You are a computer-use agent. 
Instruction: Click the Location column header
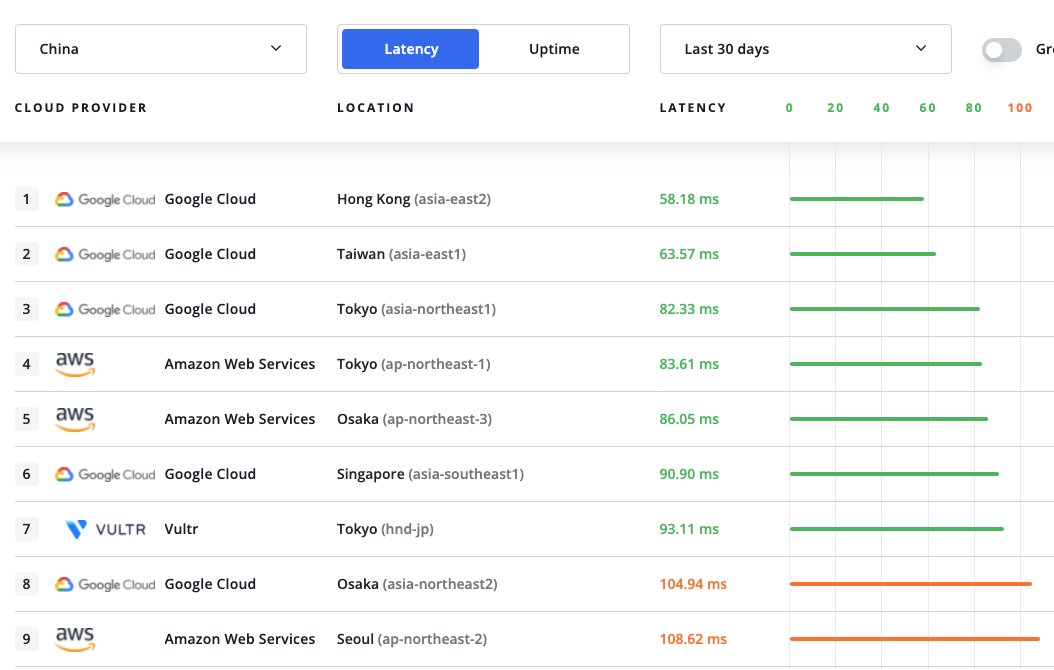(376, 108)
